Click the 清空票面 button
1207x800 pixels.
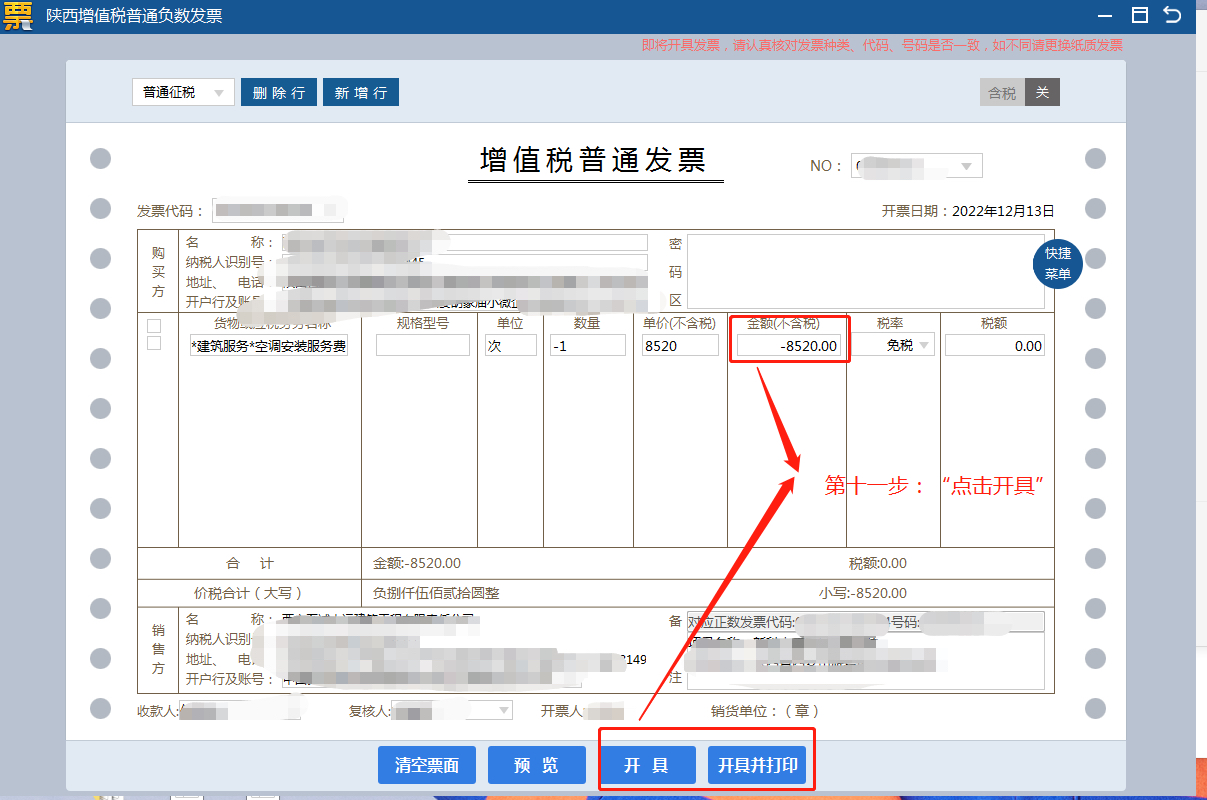(x=427, y=765)
